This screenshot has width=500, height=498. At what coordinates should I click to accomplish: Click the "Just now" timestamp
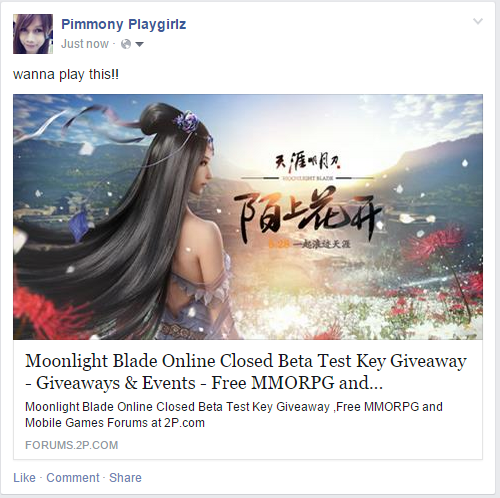tap(85, 44)
